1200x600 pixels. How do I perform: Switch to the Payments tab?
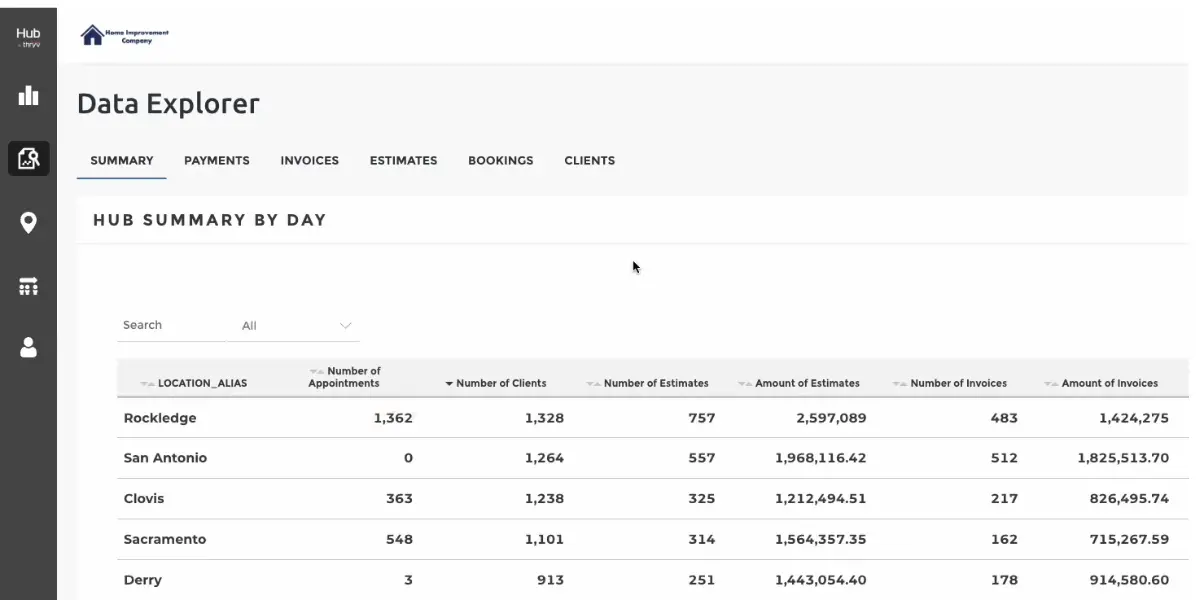pos(217,160)
